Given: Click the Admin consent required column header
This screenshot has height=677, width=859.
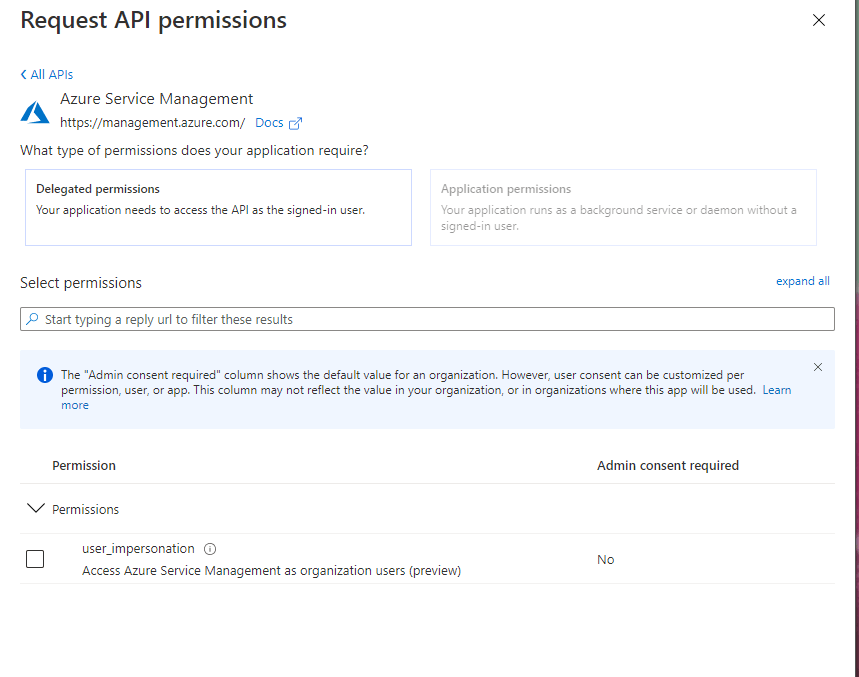Looking at the screenshot, I should tap(667, 465).
